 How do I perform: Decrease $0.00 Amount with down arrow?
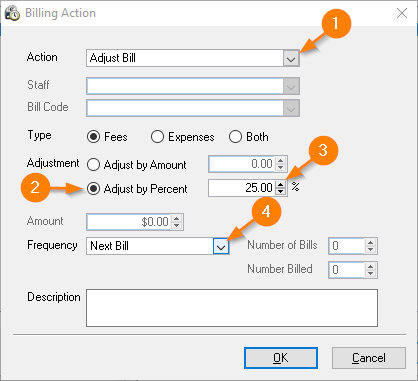point(177,226)
